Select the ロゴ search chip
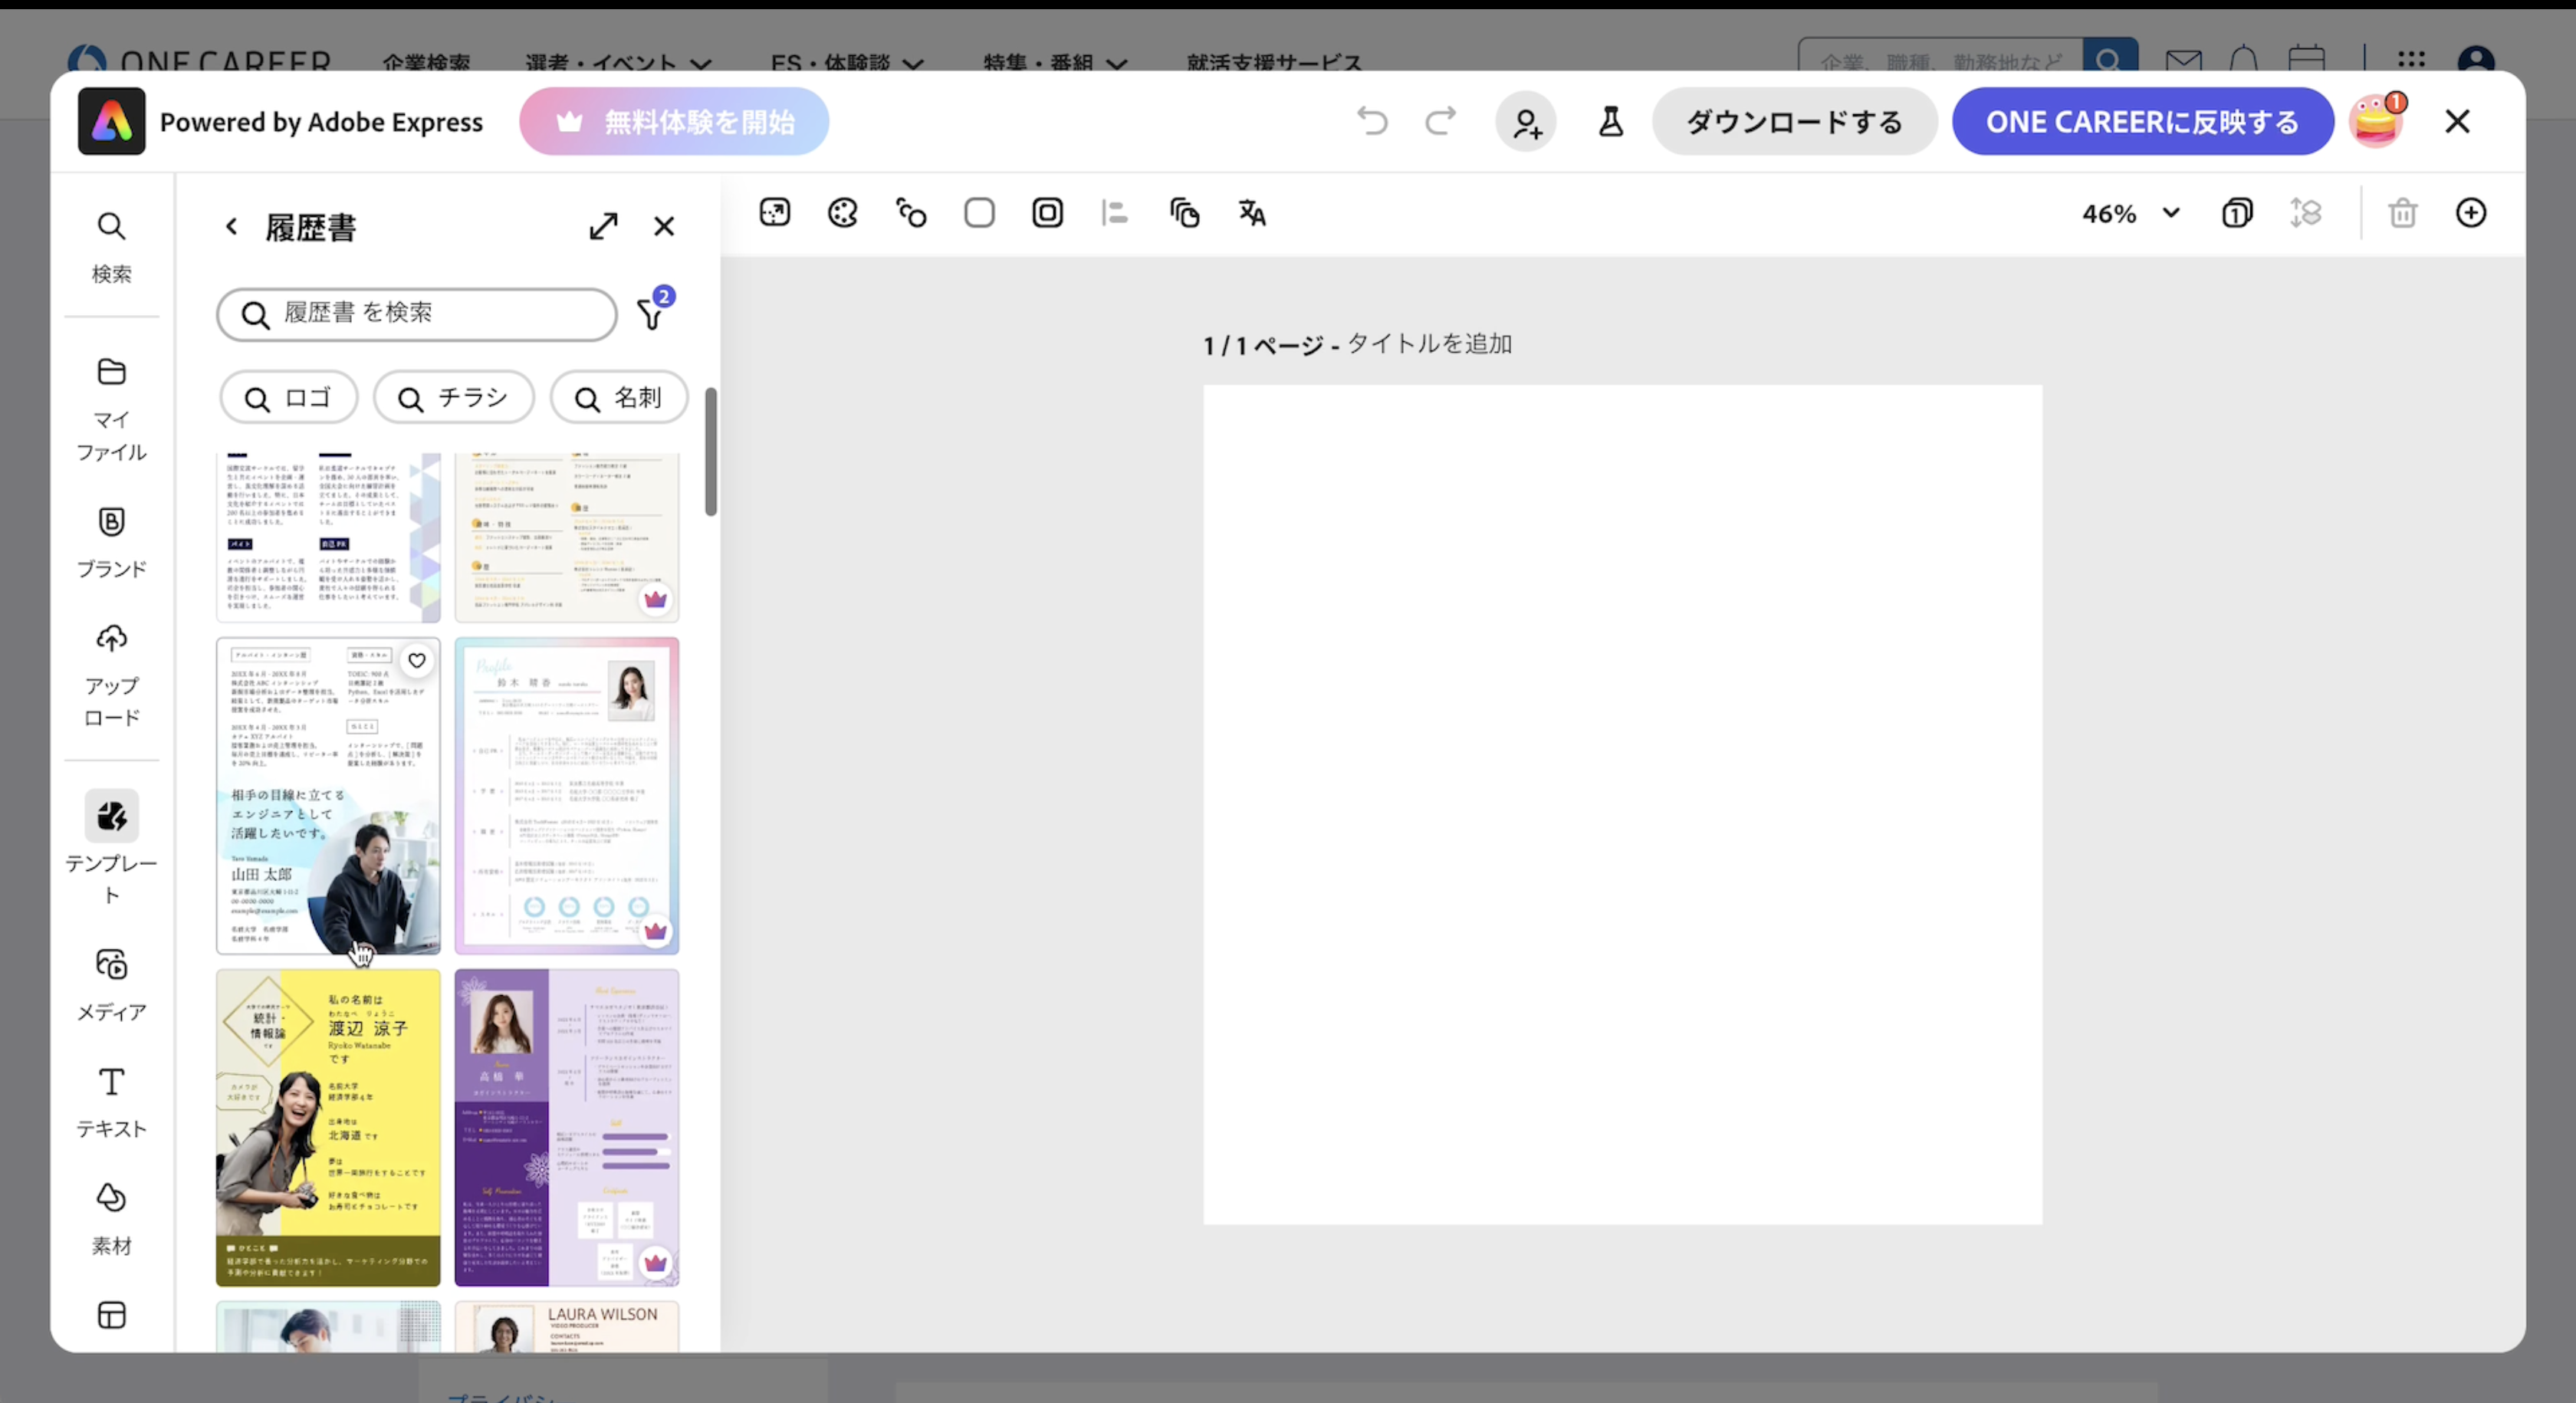 (x=289, y=398)
